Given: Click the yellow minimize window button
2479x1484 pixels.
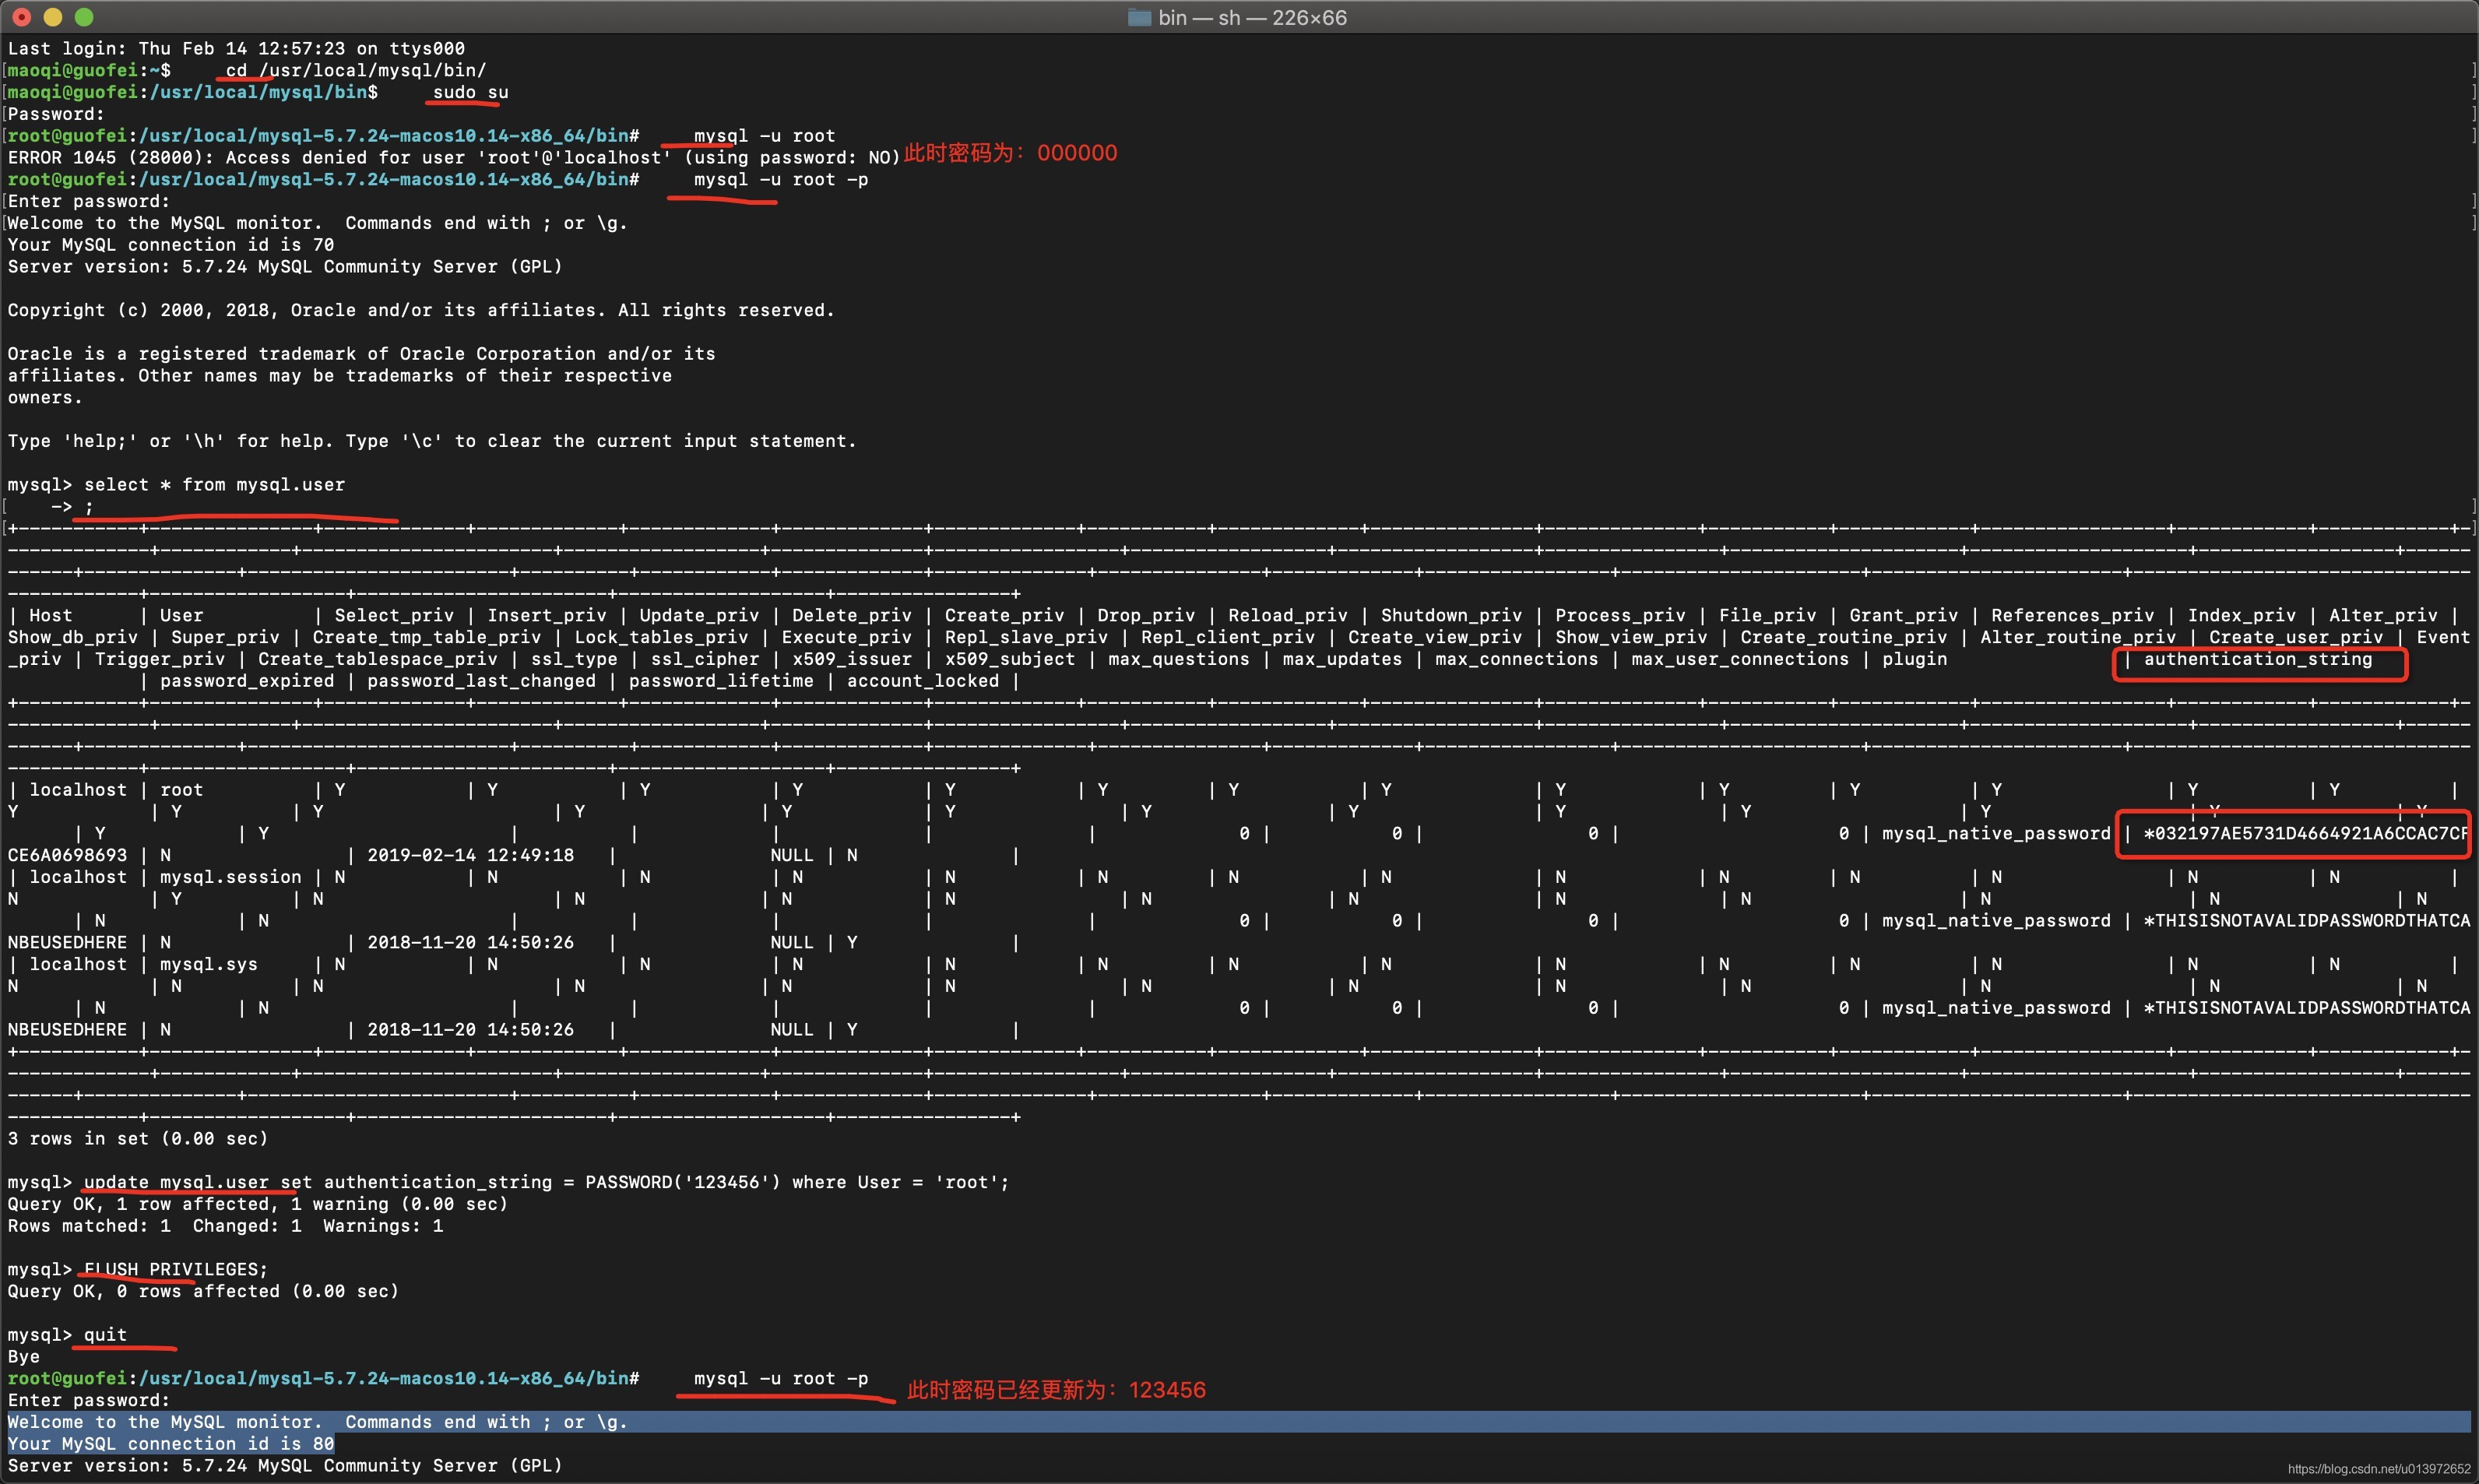Looking at the screenshot, I should tap(53, 17).
